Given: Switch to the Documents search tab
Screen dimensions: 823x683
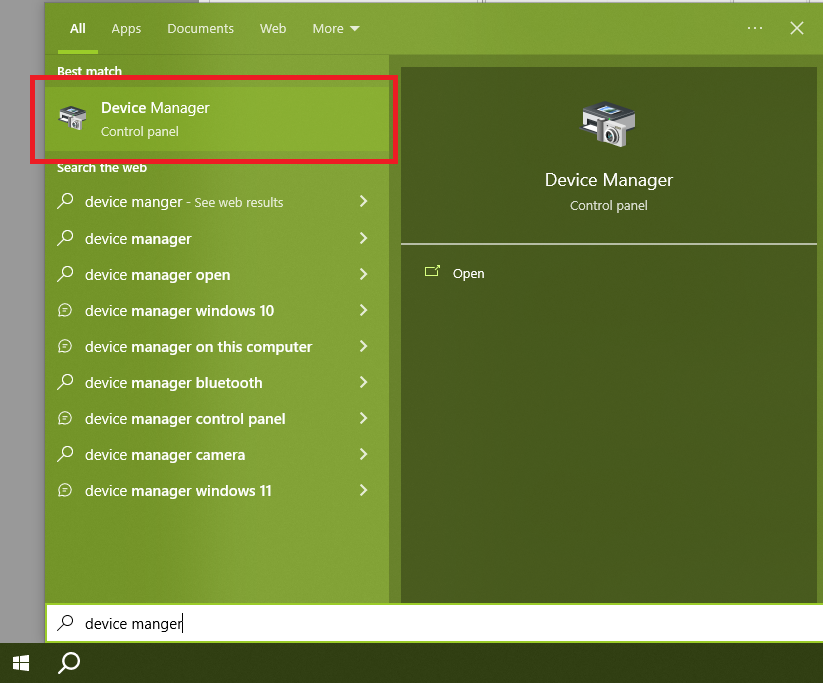Looking at the screenshot, I should coord(200,29).
